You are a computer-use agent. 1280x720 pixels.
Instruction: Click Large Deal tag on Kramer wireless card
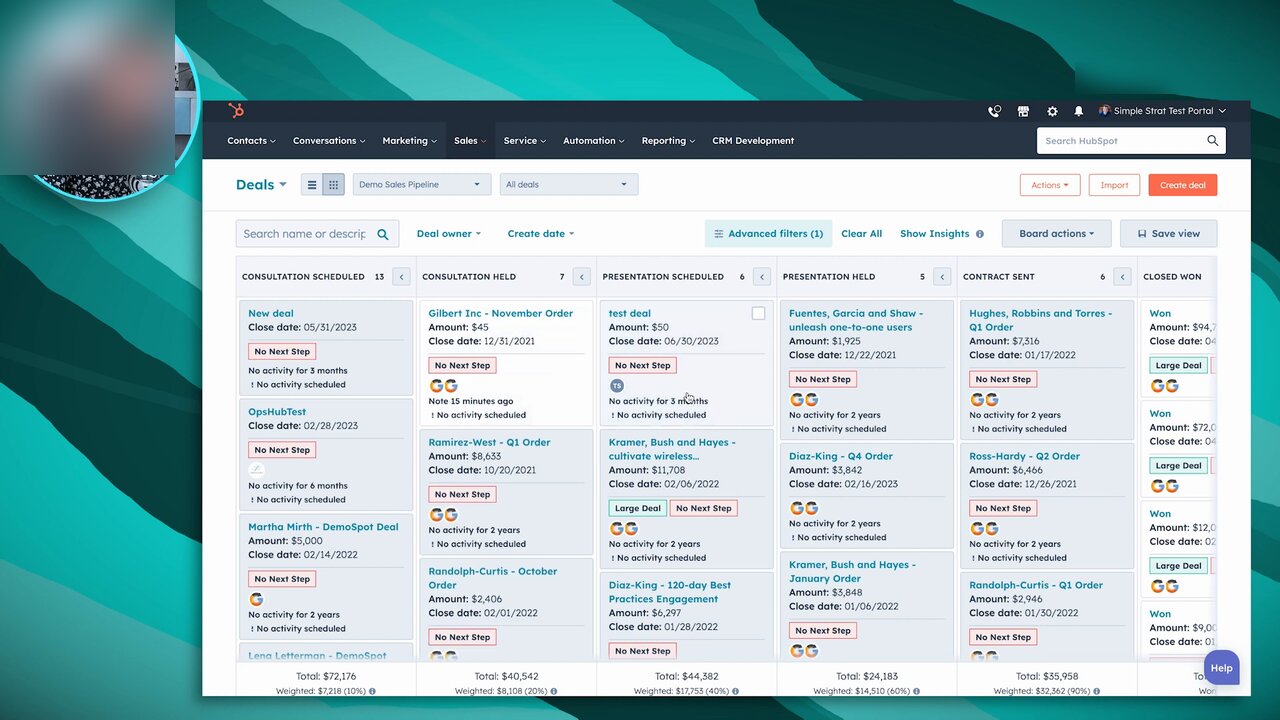click(x=638, y=508)
